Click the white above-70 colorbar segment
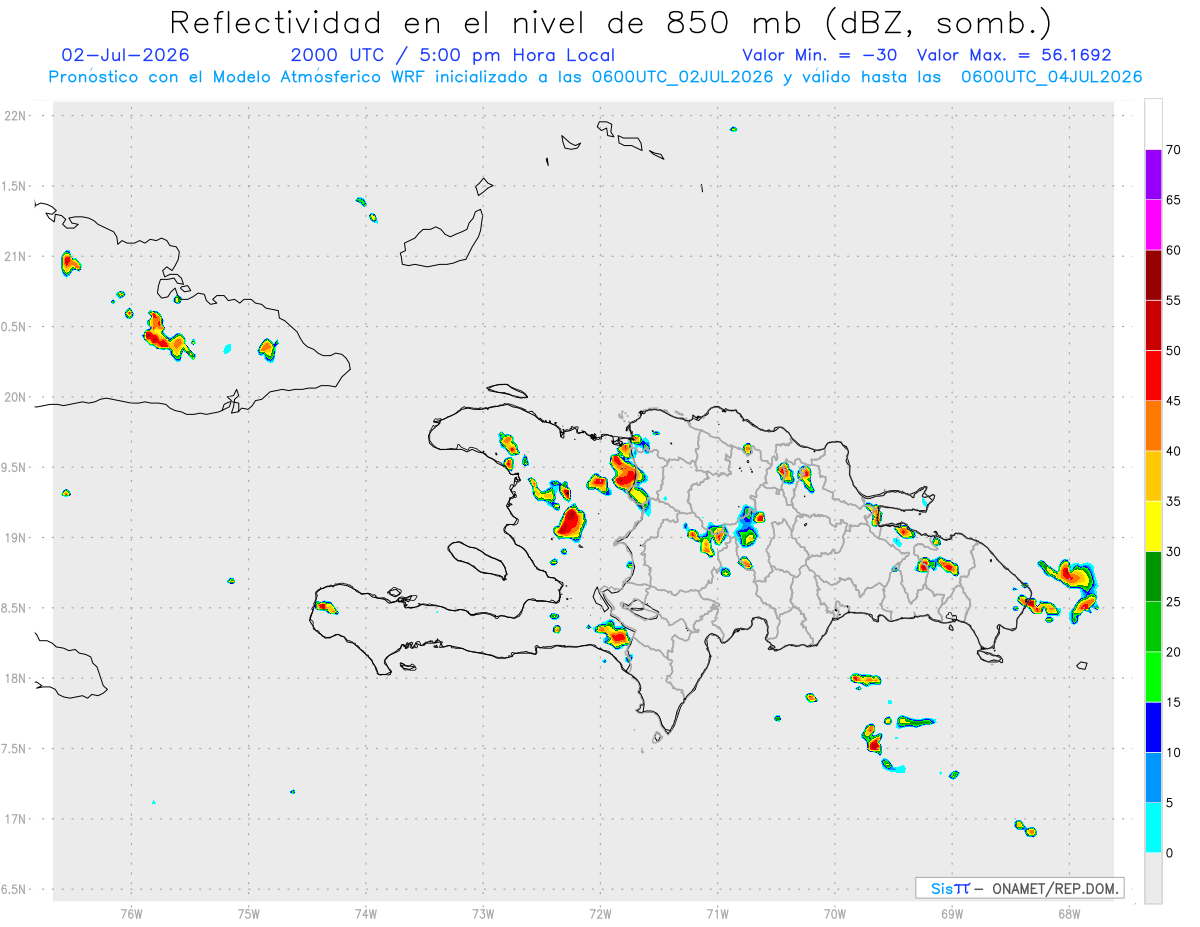The width and height of the screenshot is (1200, 927). [1153, 124]
